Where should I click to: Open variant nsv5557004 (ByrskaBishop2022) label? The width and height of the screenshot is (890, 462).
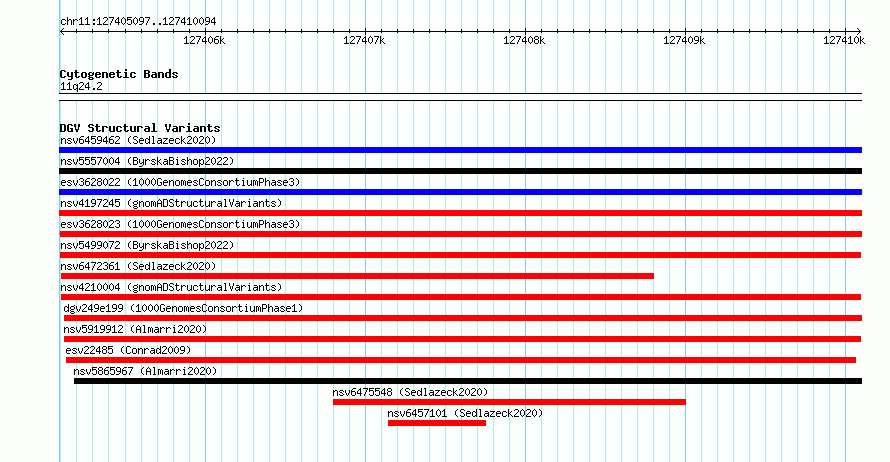147,161
